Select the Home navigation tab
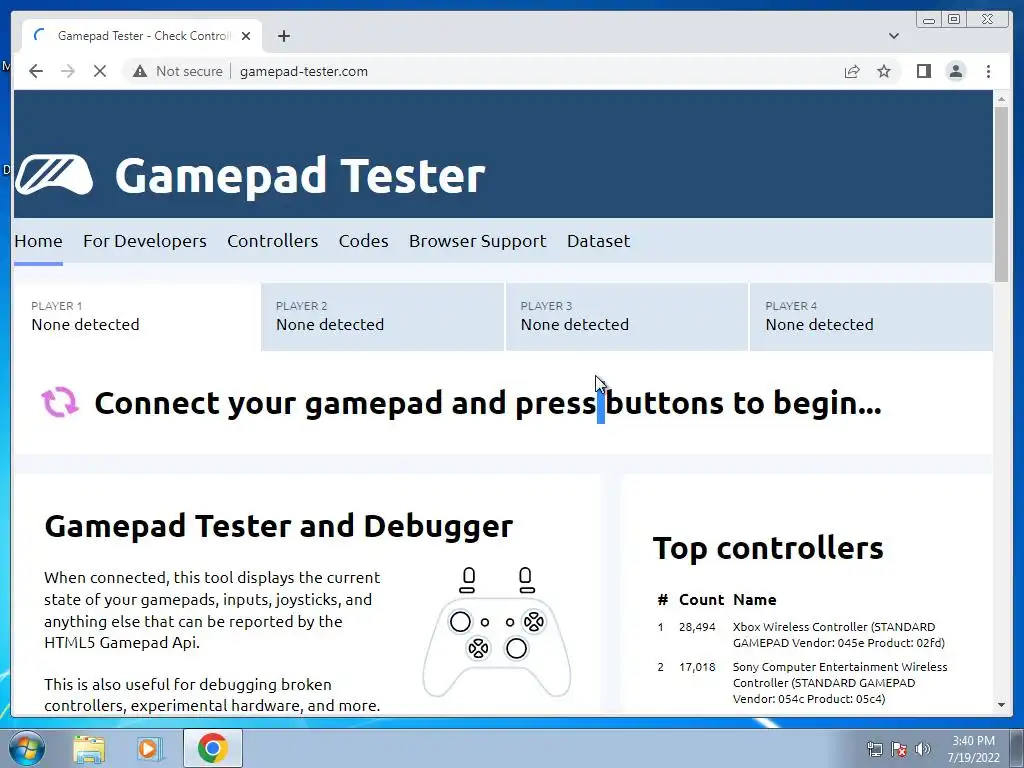The height and width of the screenshot is (768, 1024). tap(39, 241)
